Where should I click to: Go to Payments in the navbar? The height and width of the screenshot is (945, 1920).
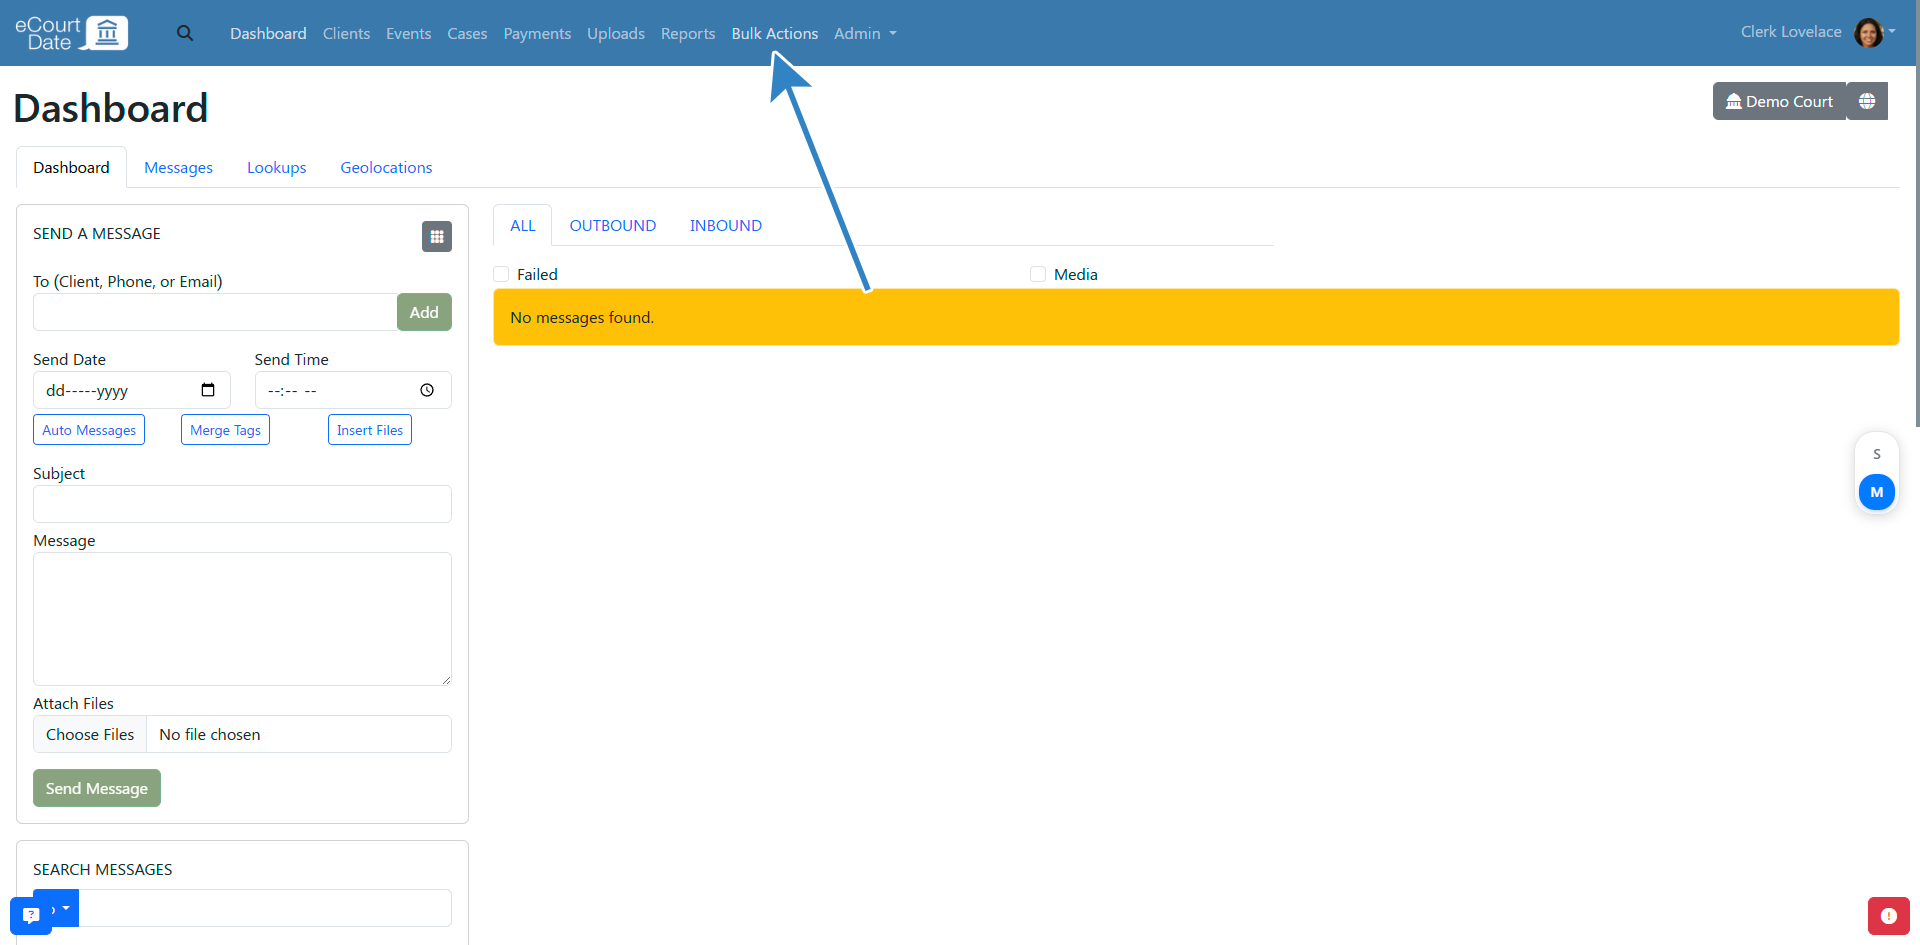pos(537,33)
